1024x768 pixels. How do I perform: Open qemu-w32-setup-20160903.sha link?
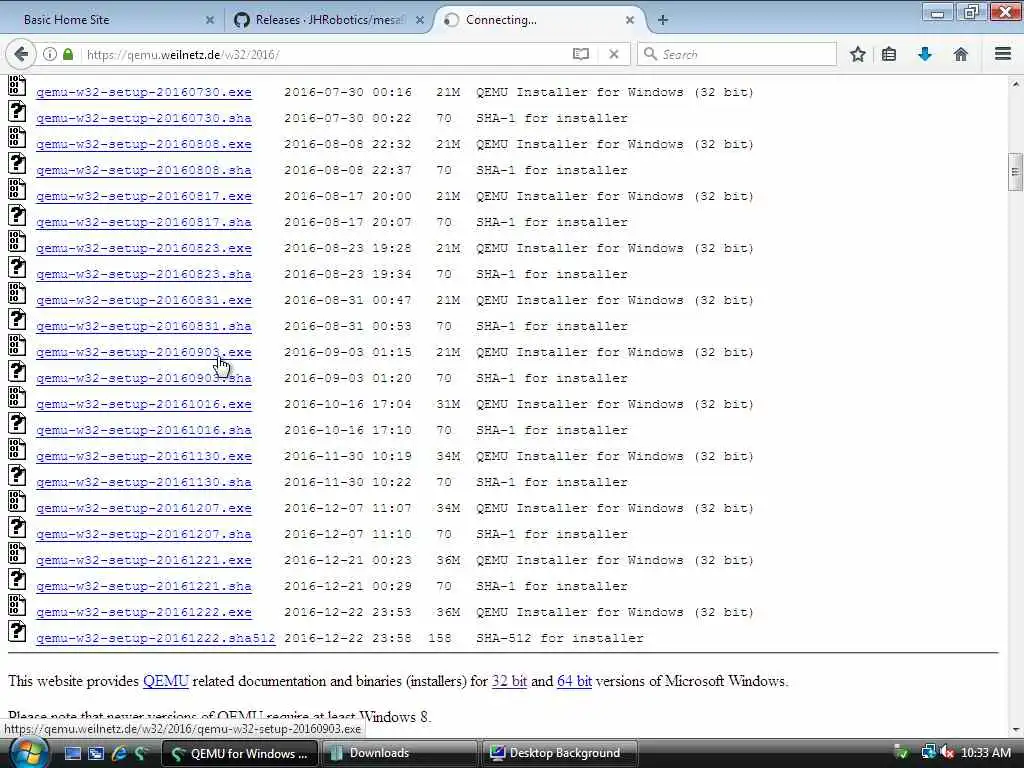[x=144, y=378]
